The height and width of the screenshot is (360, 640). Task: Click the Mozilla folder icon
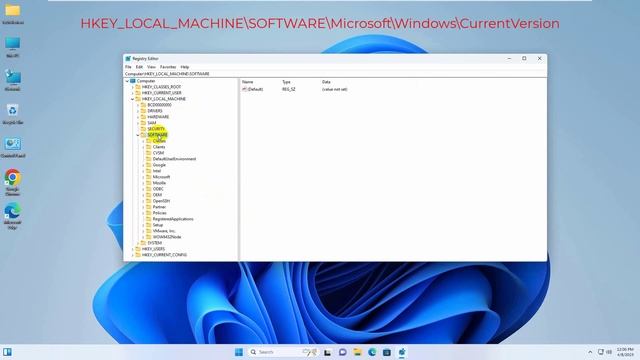click(149, 183)
